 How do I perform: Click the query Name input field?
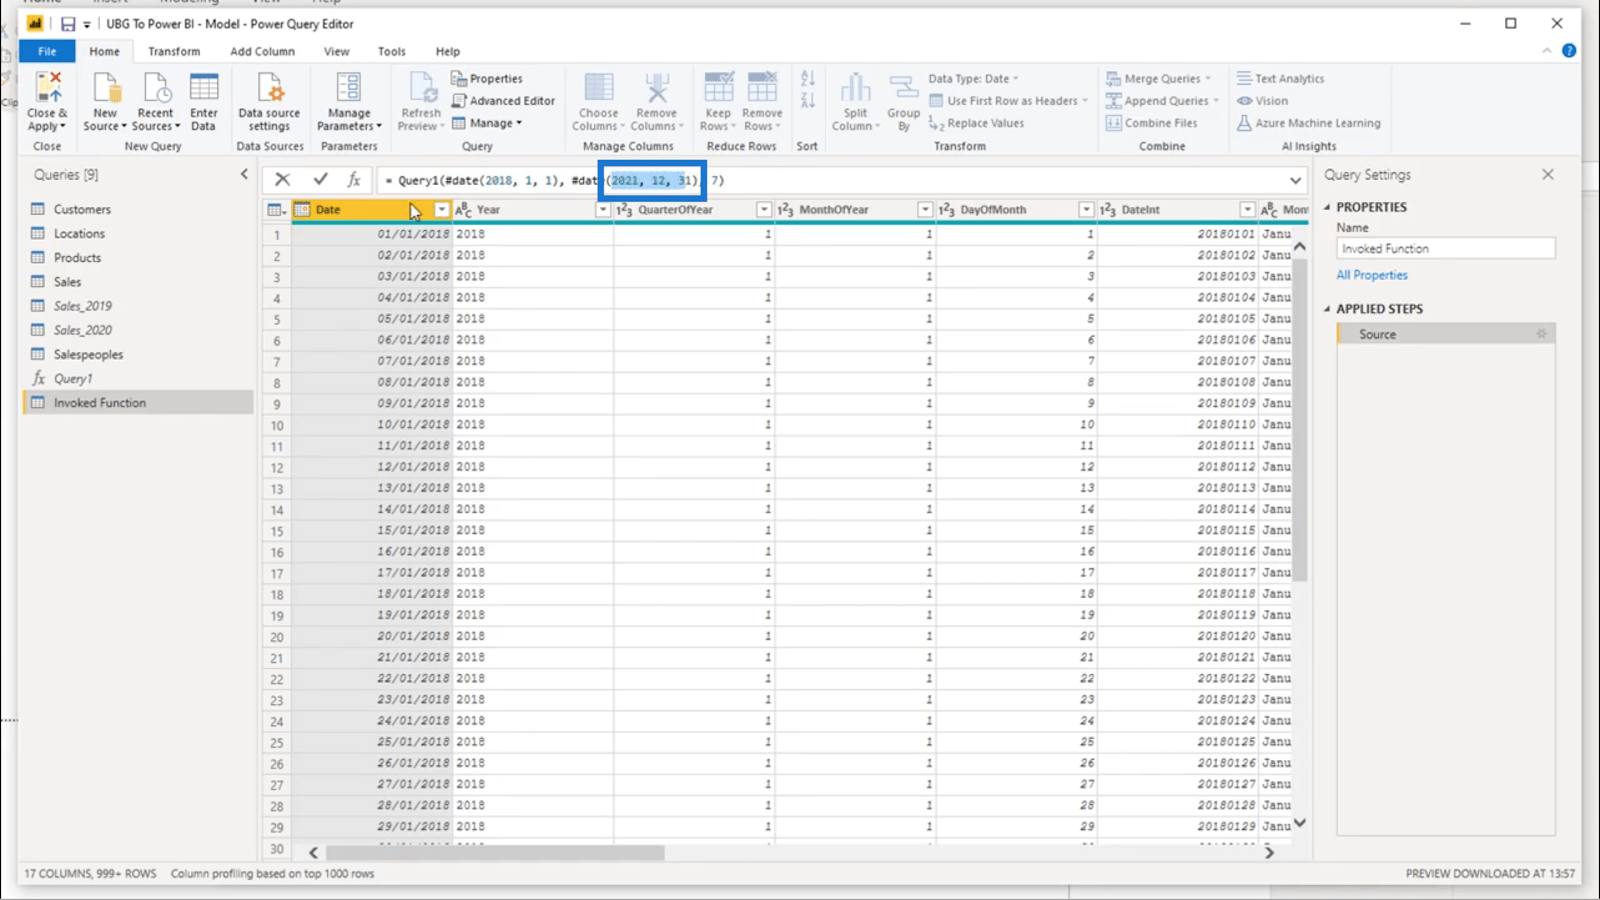[x=1446, y=248]
